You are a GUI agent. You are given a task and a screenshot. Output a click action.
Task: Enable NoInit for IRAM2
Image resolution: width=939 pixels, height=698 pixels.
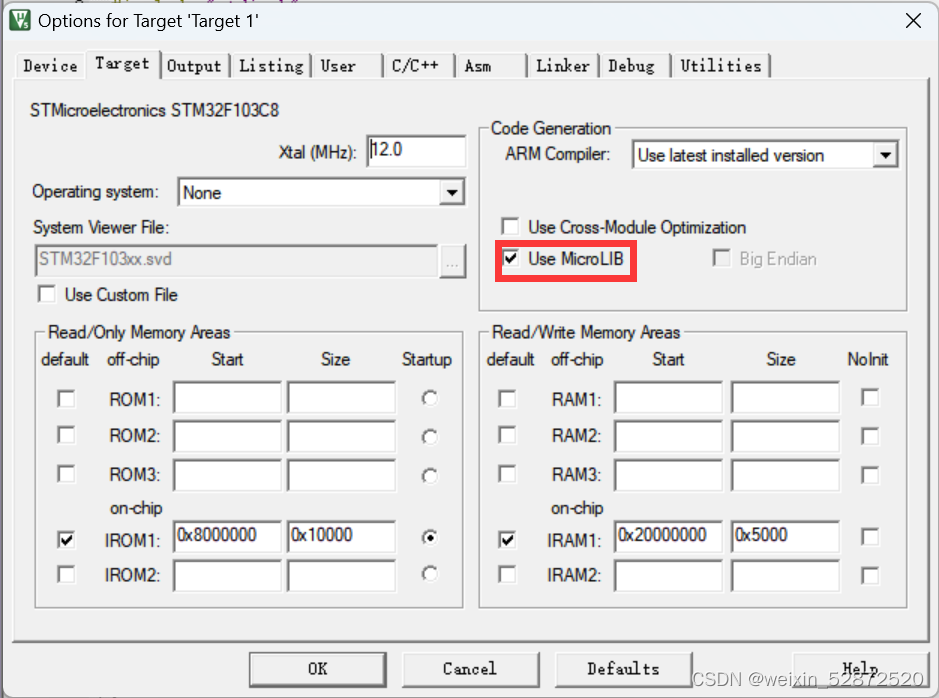tap(870, 576)
